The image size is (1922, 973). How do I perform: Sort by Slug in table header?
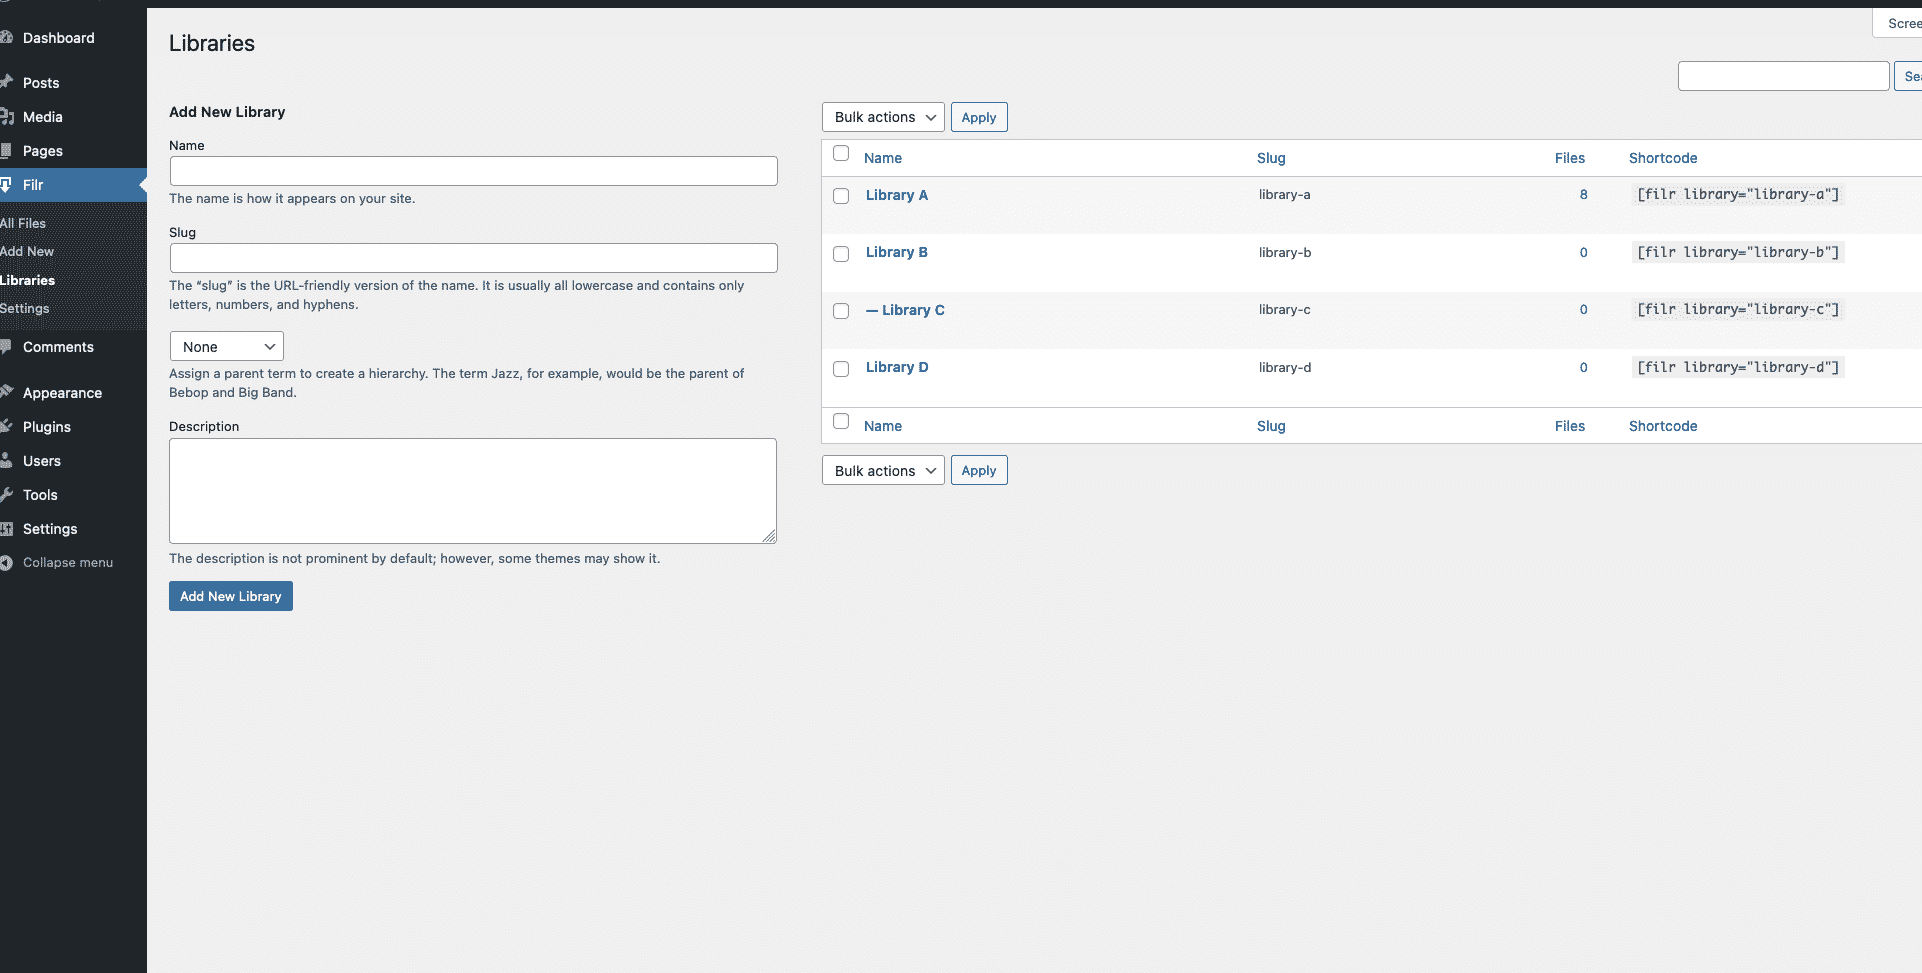(x=1271, y=158)
